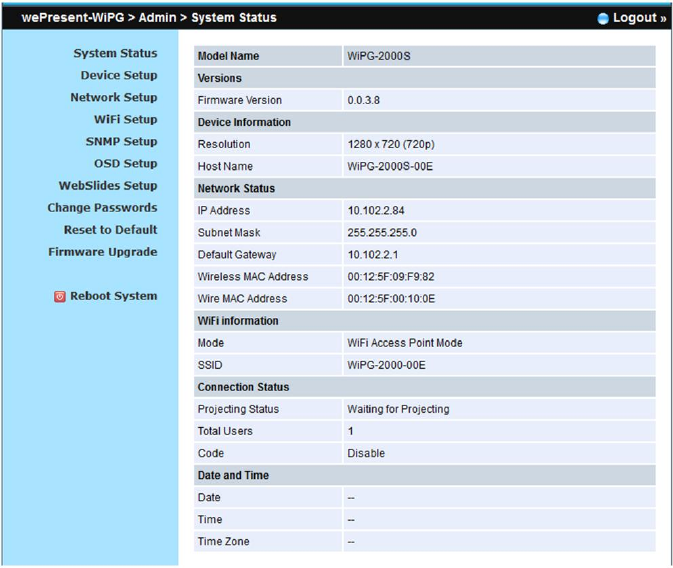The width and height of the screenshot is (673, 568).
Task: Click the Reboot System link
Action: pyautogui.click(x=114, y=296)
